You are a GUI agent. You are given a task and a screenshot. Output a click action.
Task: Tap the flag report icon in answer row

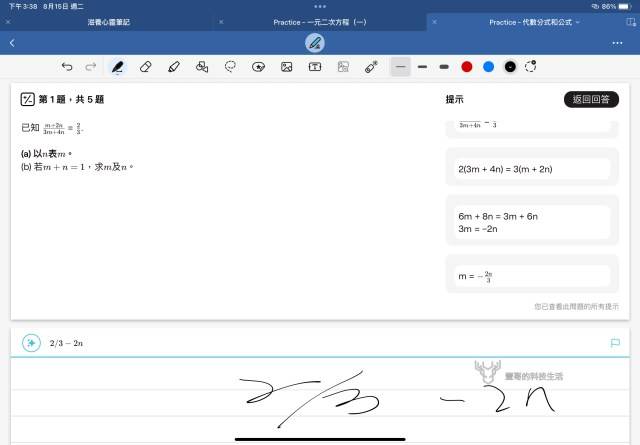[615, 343]
